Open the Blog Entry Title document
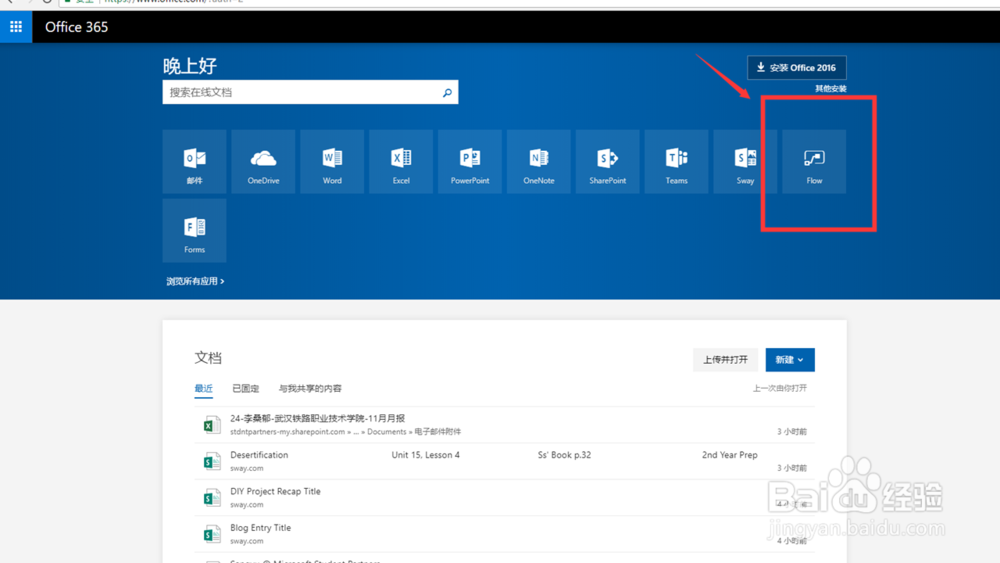This screenshot has height=563, width=1000. click(260, 527)
